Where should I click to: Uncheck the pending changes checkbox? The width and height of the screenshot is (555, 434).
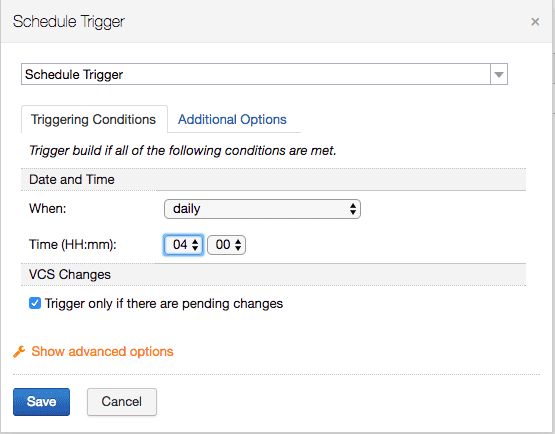click(x=35, y=303)
